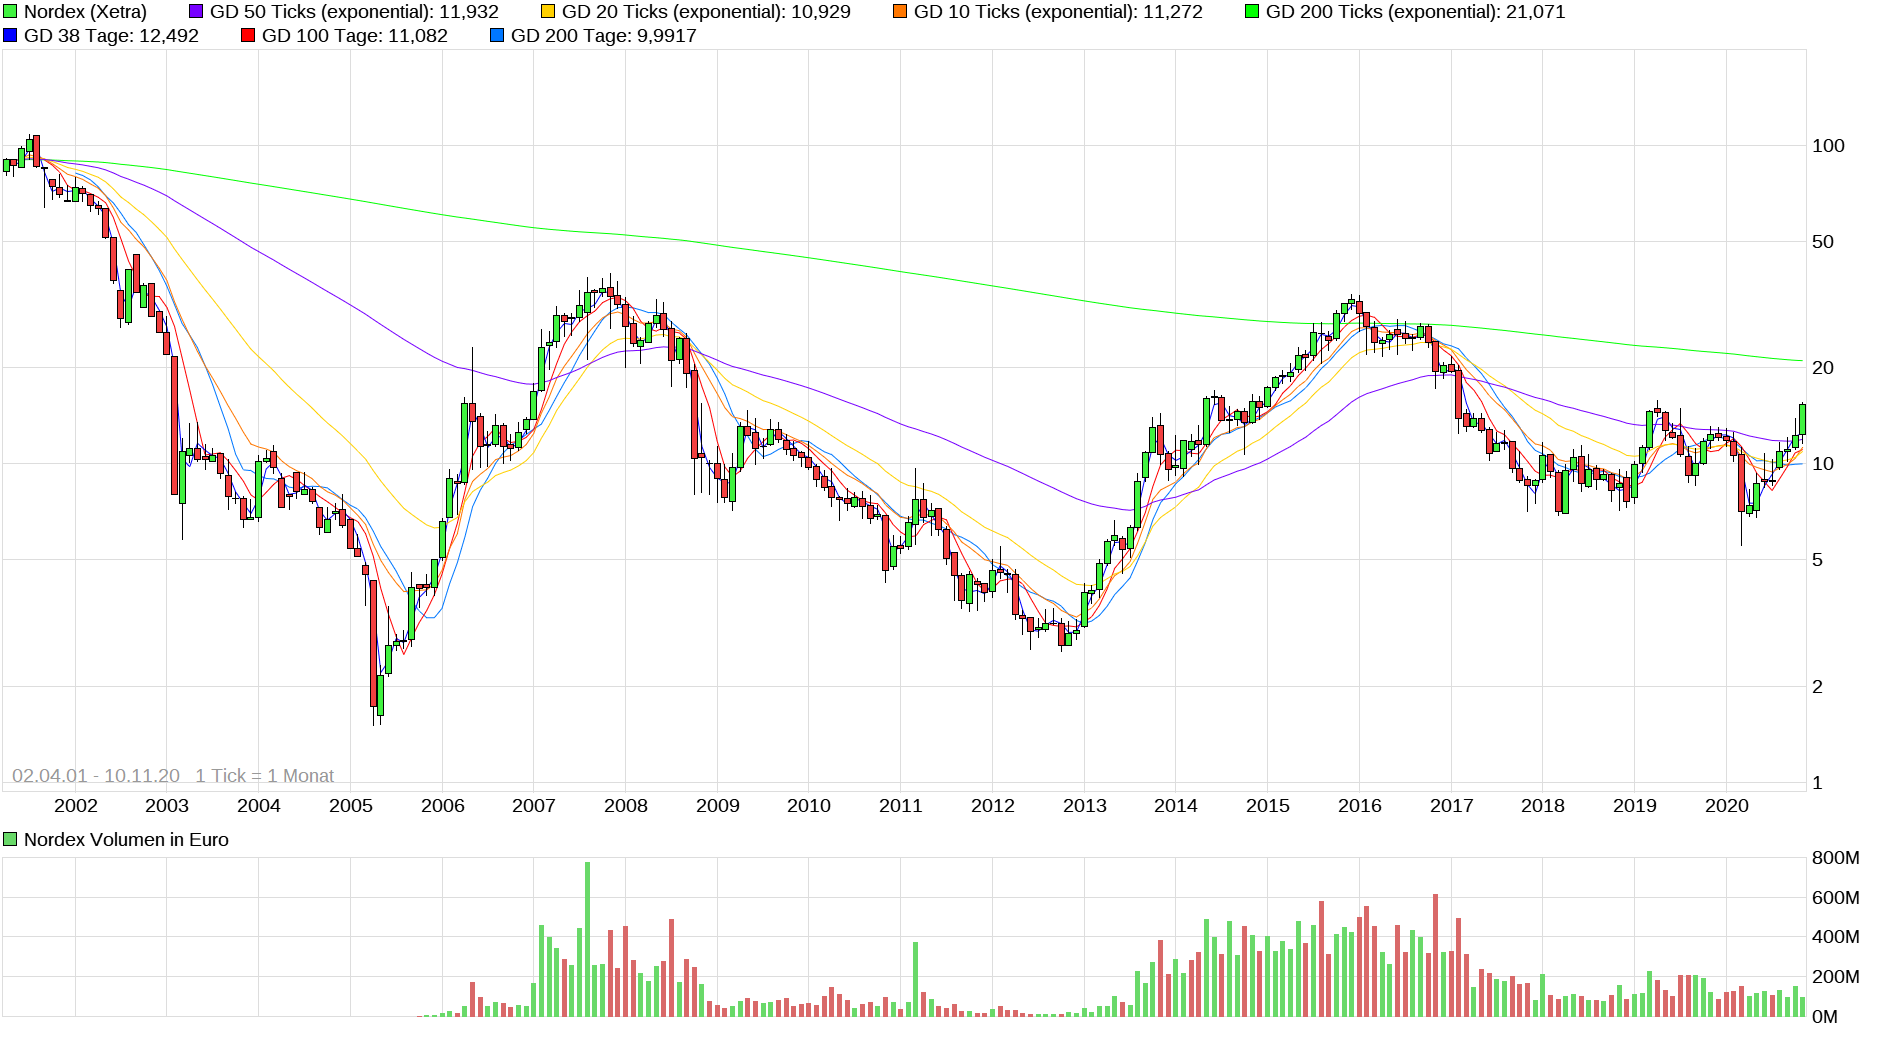Click the 2012 year label on time axis

[x=993, y=806]
